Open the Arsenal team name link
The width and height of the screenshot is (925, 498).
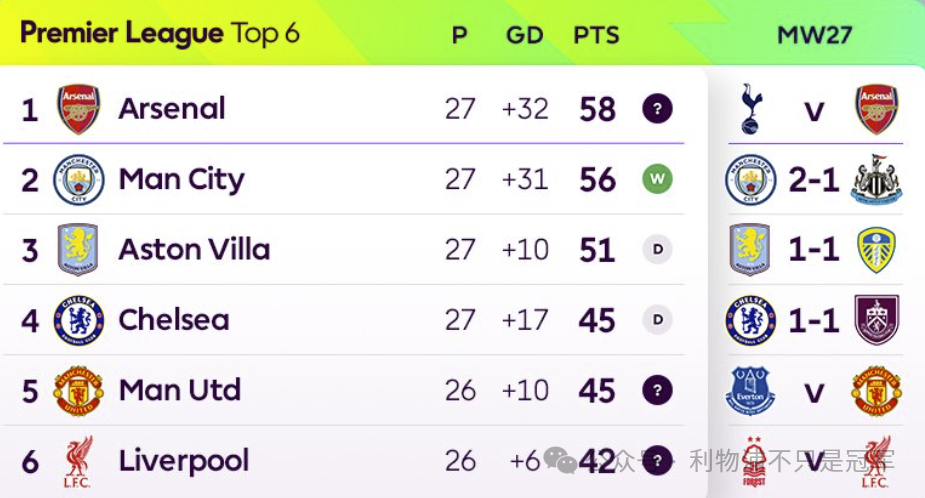coord(172,109)
